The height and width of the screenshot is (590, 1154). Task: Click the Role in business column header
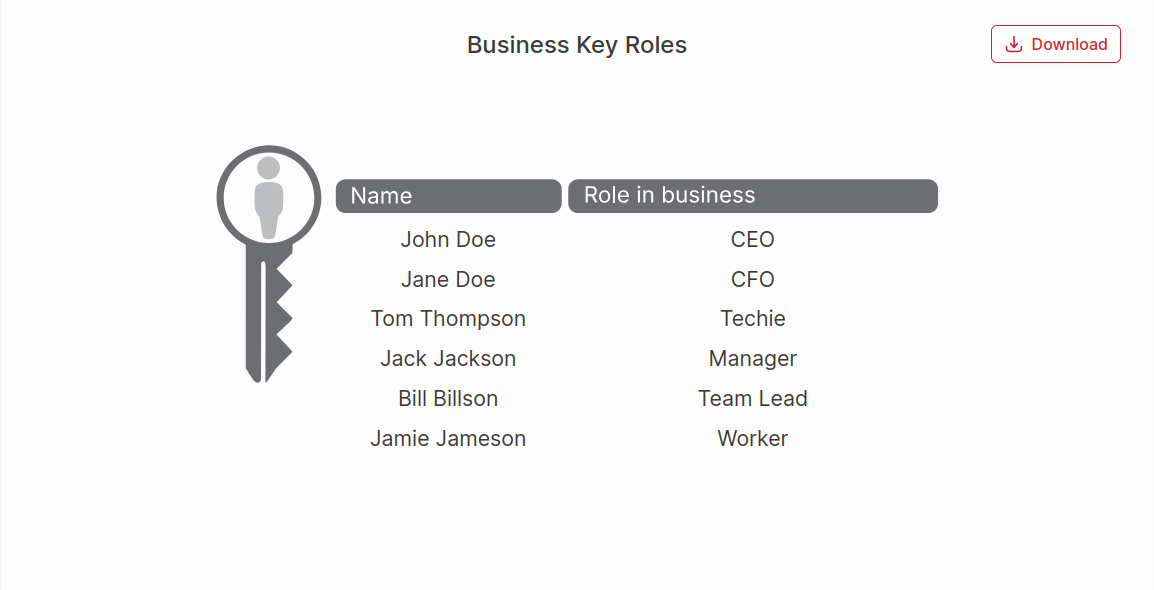tap(753, 196)
